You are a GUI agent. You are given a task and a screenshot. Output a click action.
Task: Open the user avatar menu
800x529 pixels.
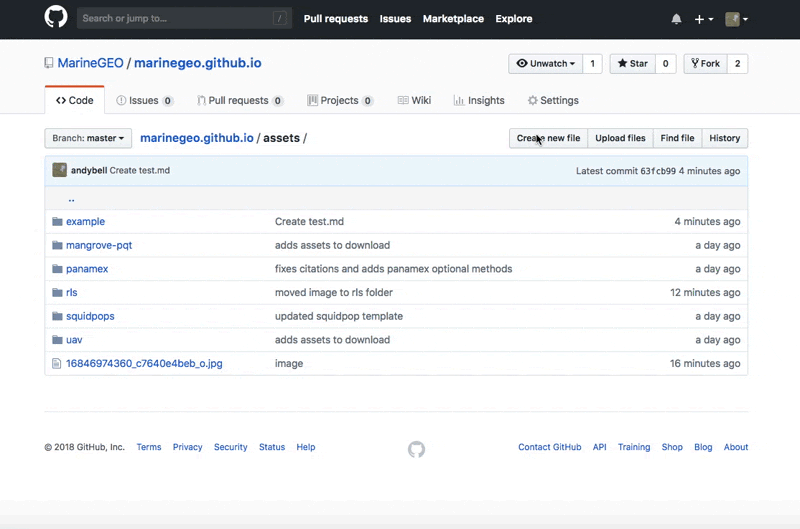(736, 19)
